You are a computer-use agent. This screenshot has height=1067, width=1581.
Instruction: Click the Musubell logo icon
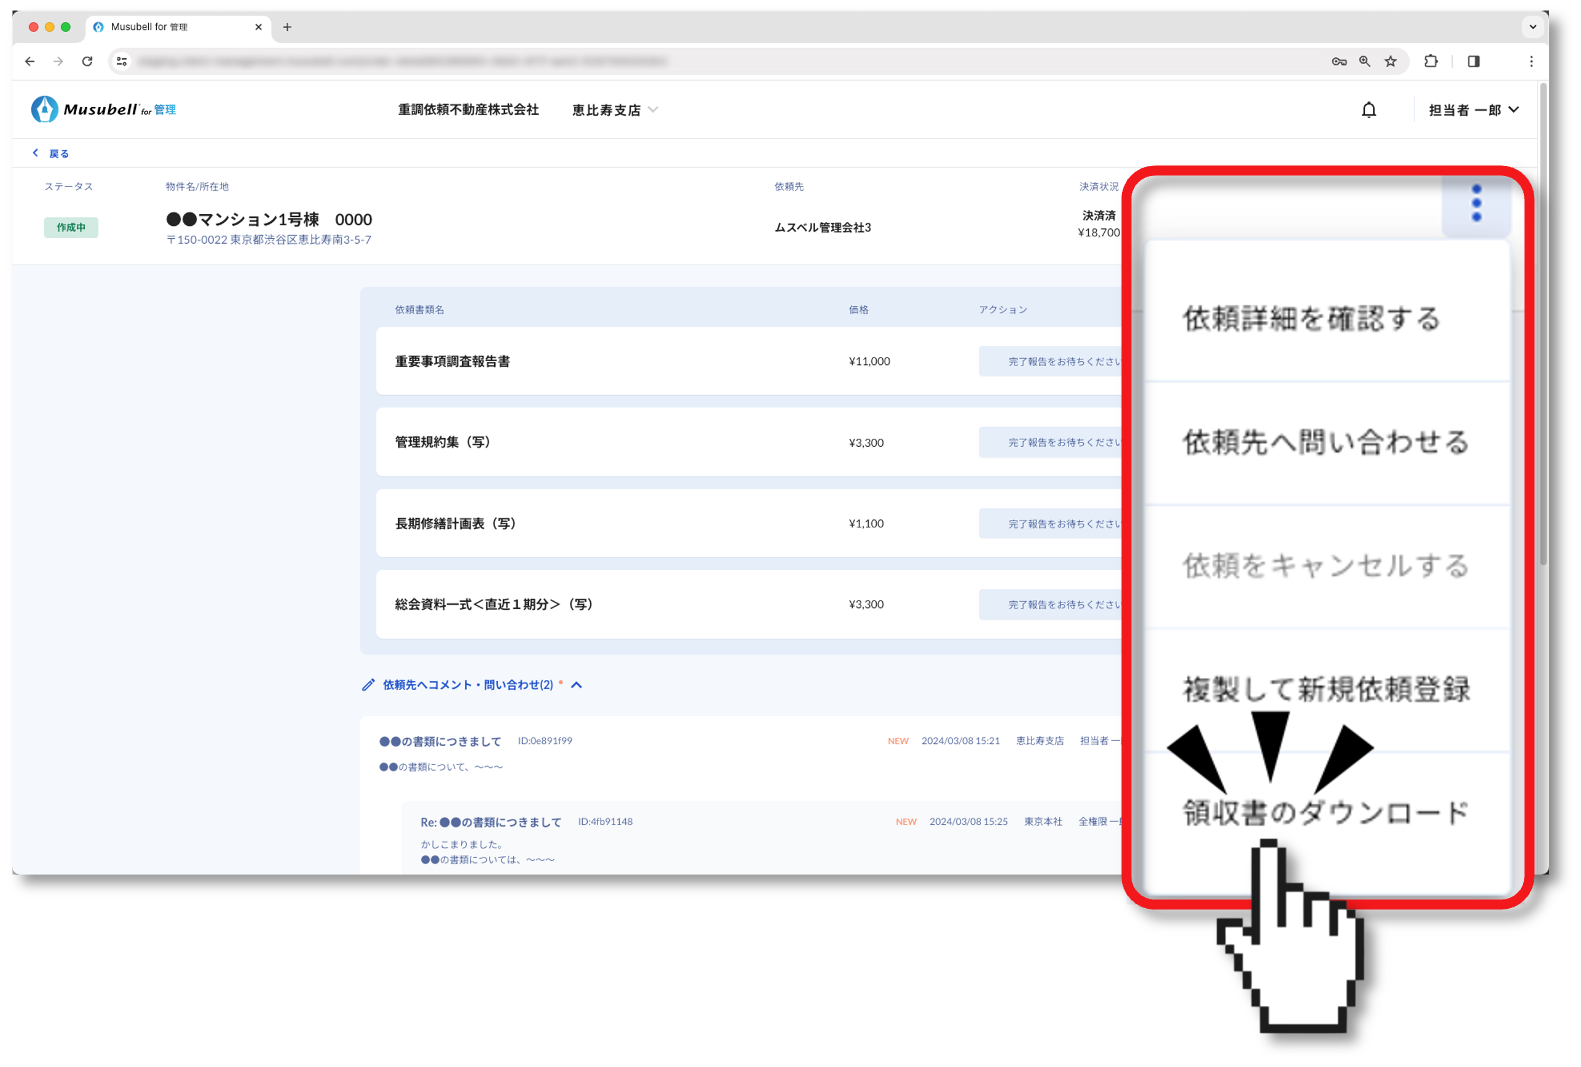(x=44, y=109)
